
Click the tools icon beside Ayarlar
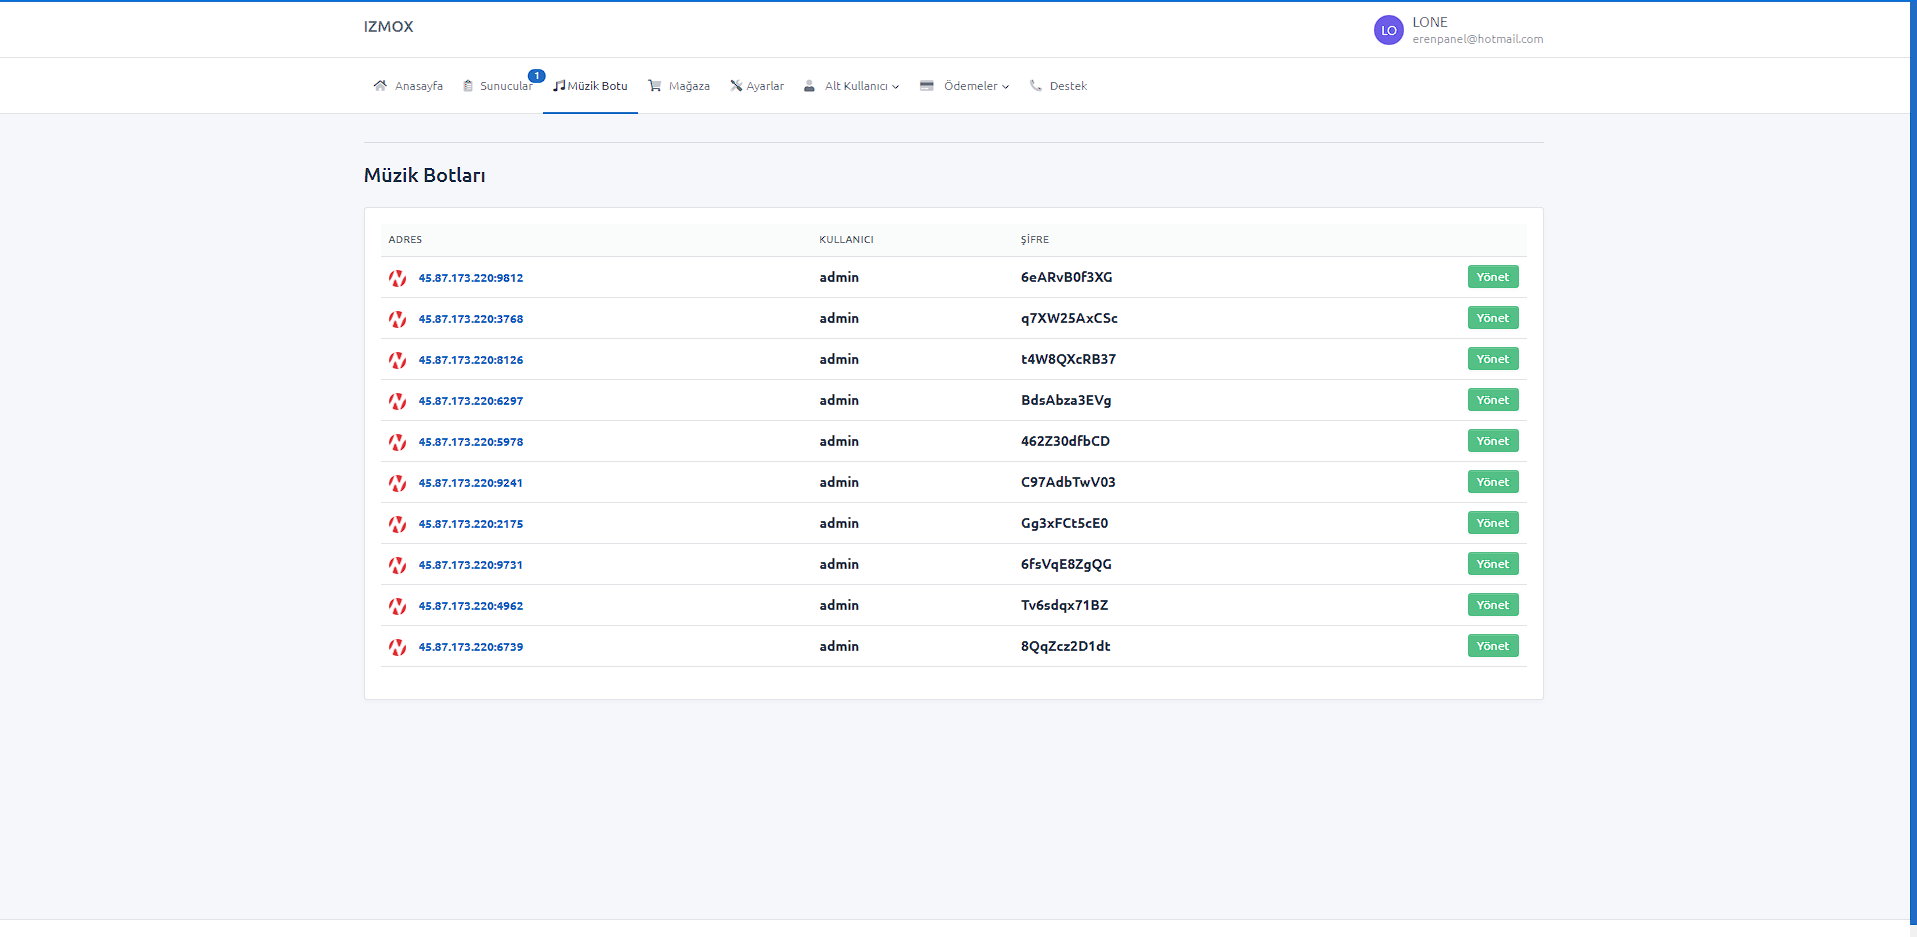[736, 86]
